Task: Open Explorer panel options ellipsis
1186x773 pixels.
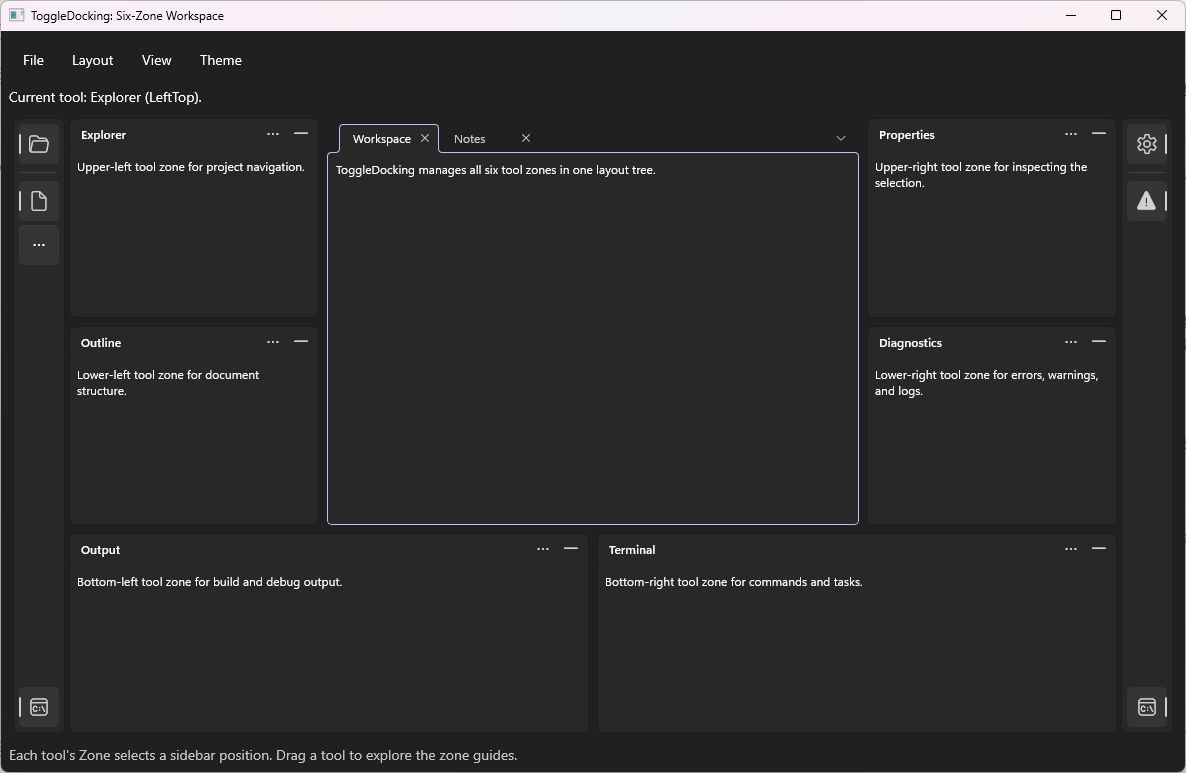Action: click(273, 135)
